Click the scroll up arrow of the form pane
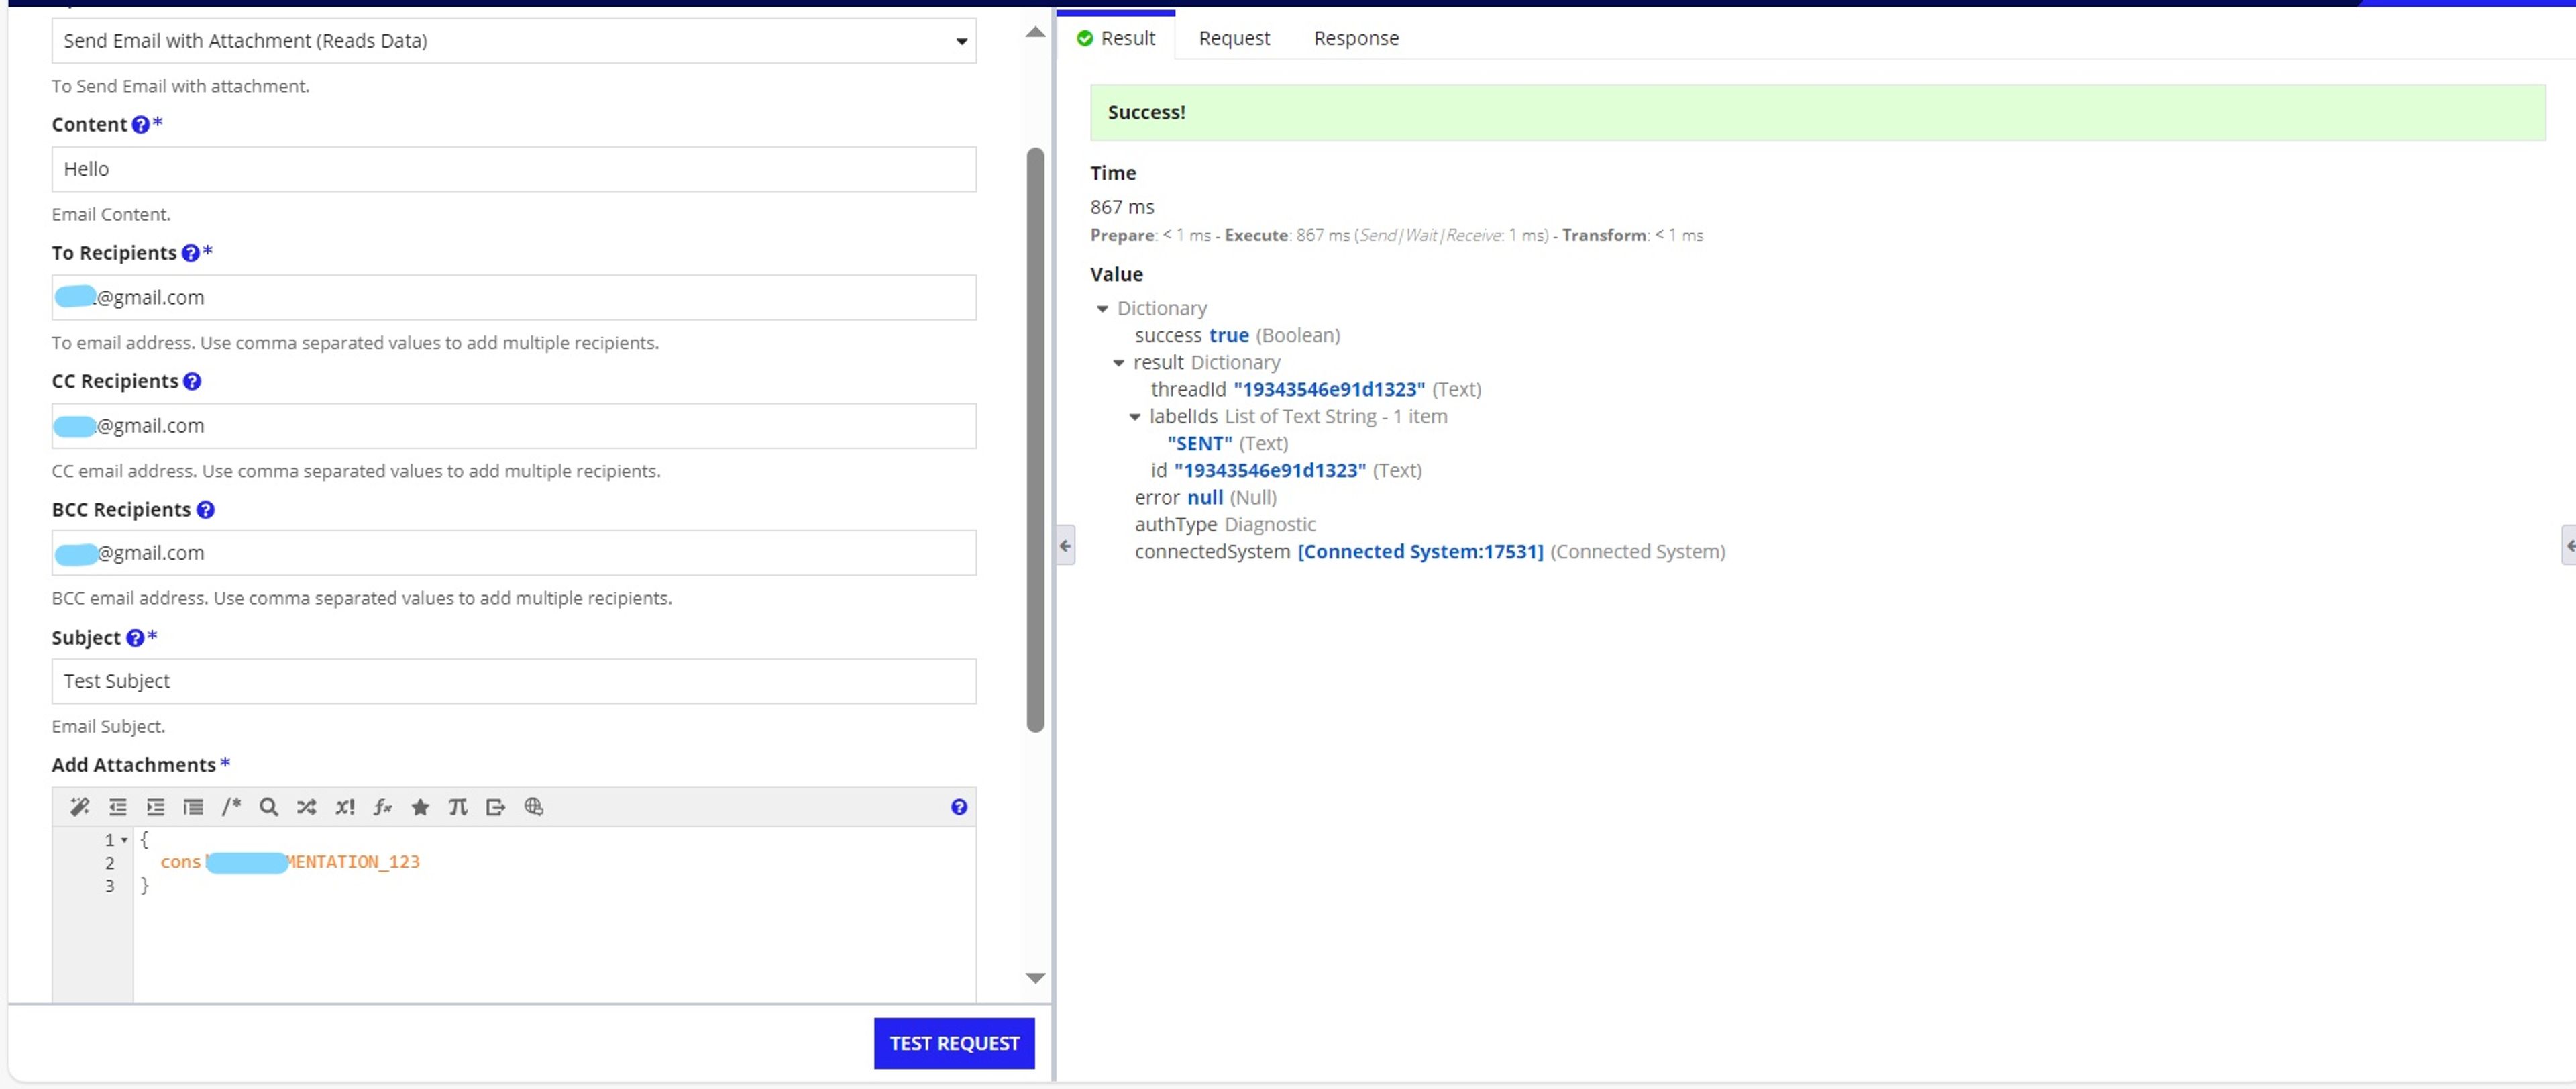The height and width of the screenshot is (1089, 2576). pos(1036,32)
